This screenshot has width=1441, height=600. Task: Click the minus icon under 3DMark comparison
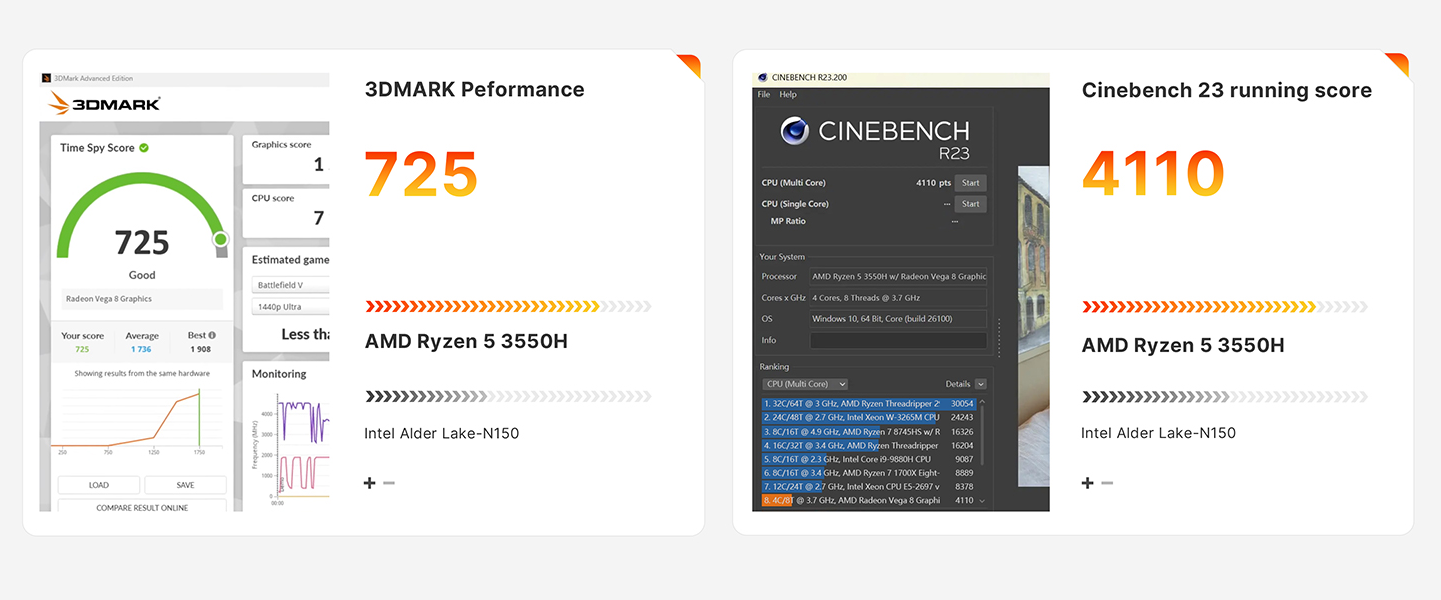click(389, 483)
